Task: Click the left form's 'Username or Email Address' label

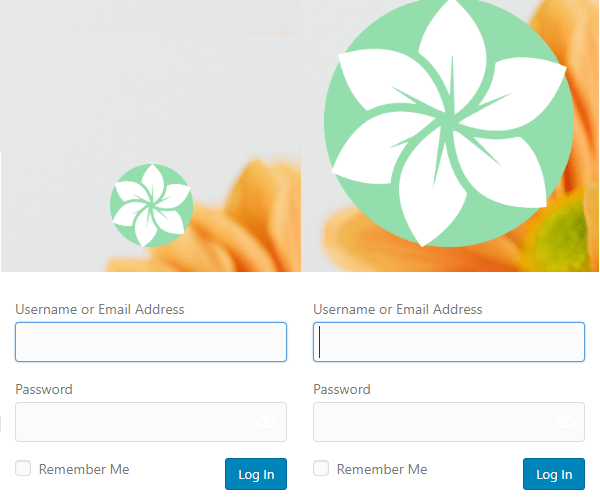Action: (x=100, y=309)
